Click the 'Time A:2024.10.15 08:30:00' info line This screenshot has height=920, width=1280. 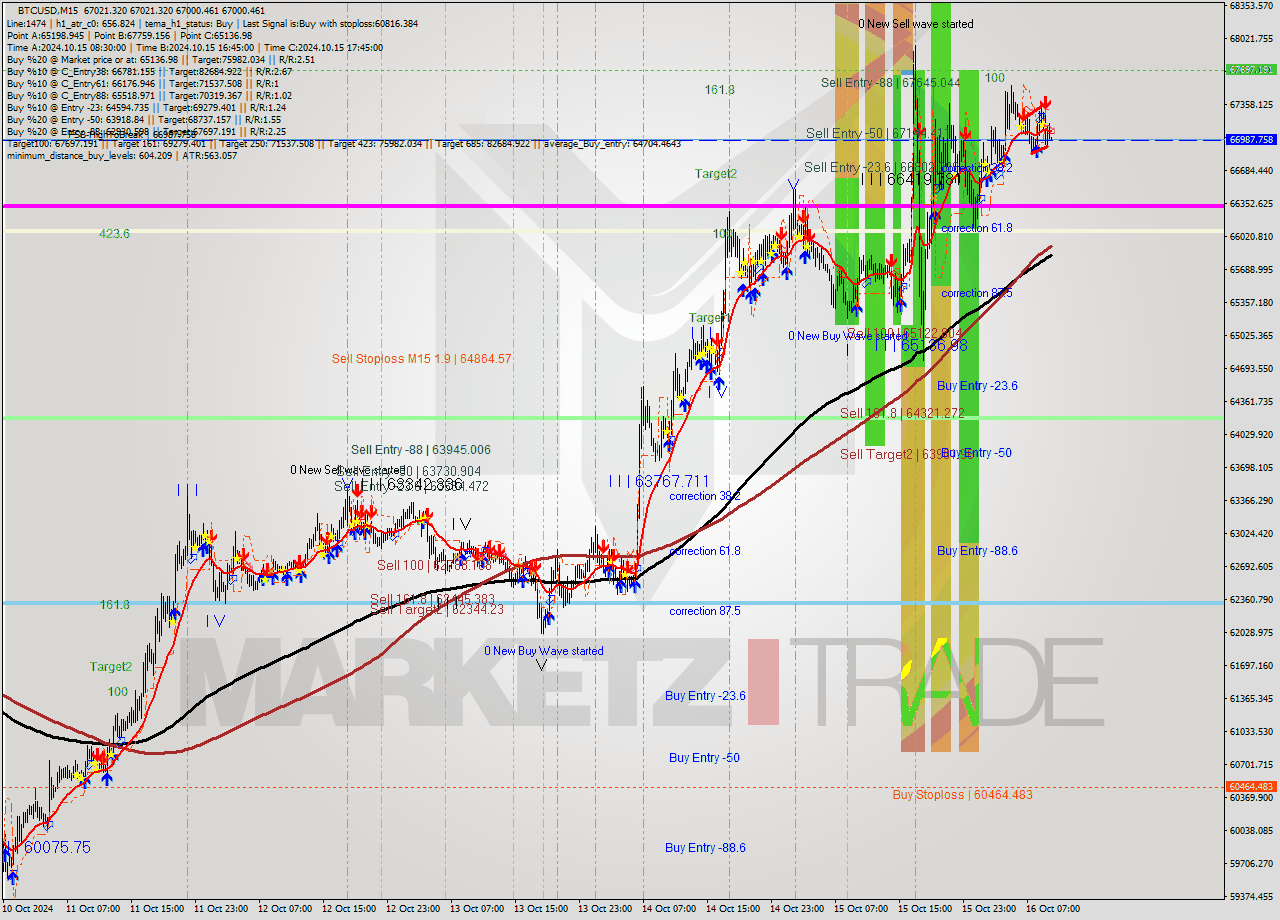tap(66, 47)
